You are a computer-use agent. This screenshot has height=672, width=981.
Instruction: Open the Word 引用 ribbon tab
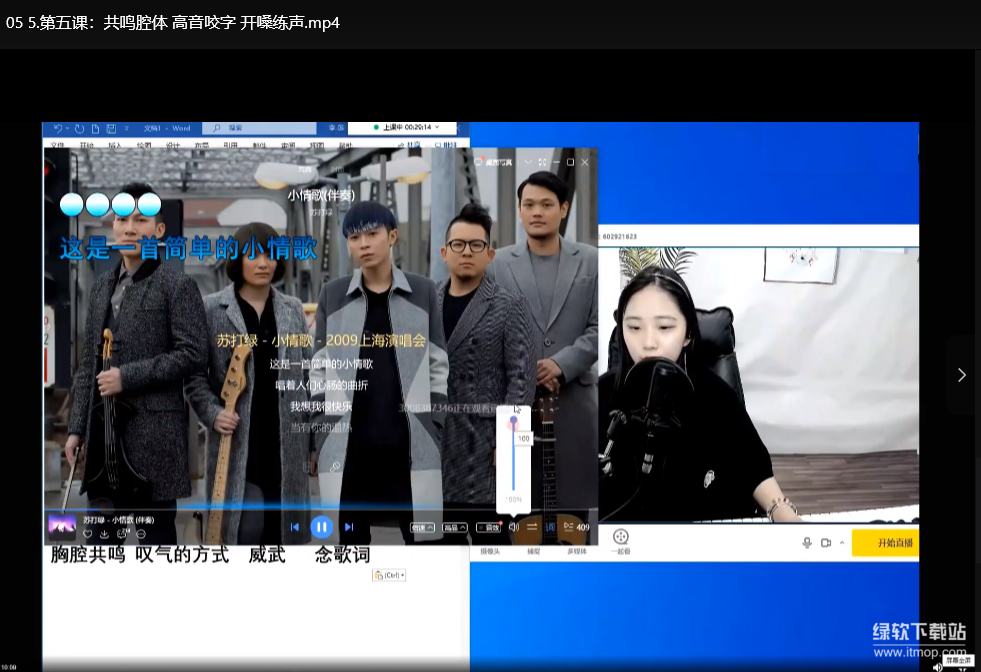[230, 145]
